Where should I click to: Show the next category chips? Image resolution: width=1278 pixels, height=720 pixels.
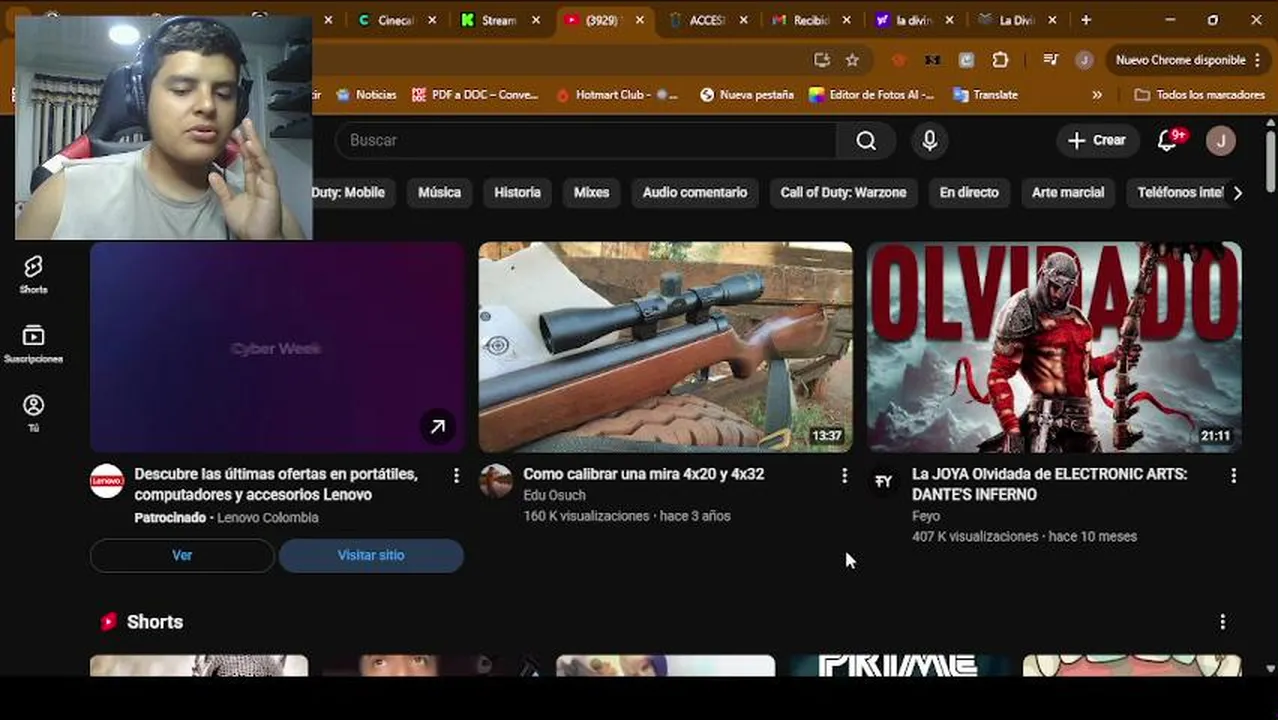[1237, 193]
